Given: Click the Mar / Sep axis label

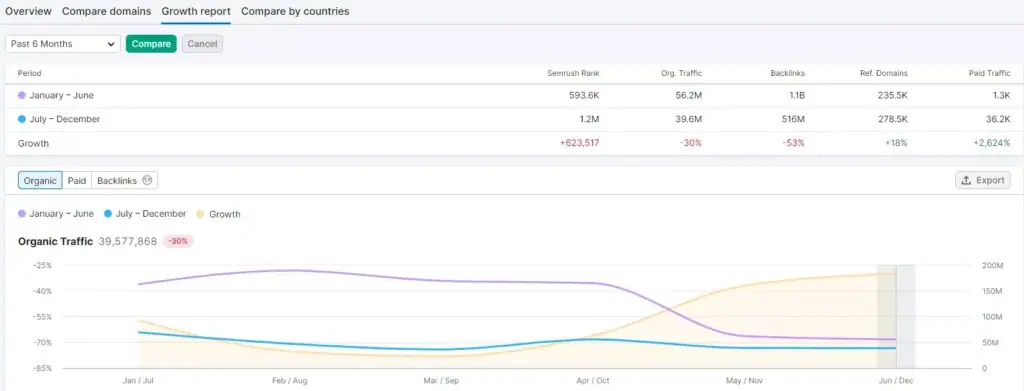Looking at the screenshot, I should [x=441, y=380].
